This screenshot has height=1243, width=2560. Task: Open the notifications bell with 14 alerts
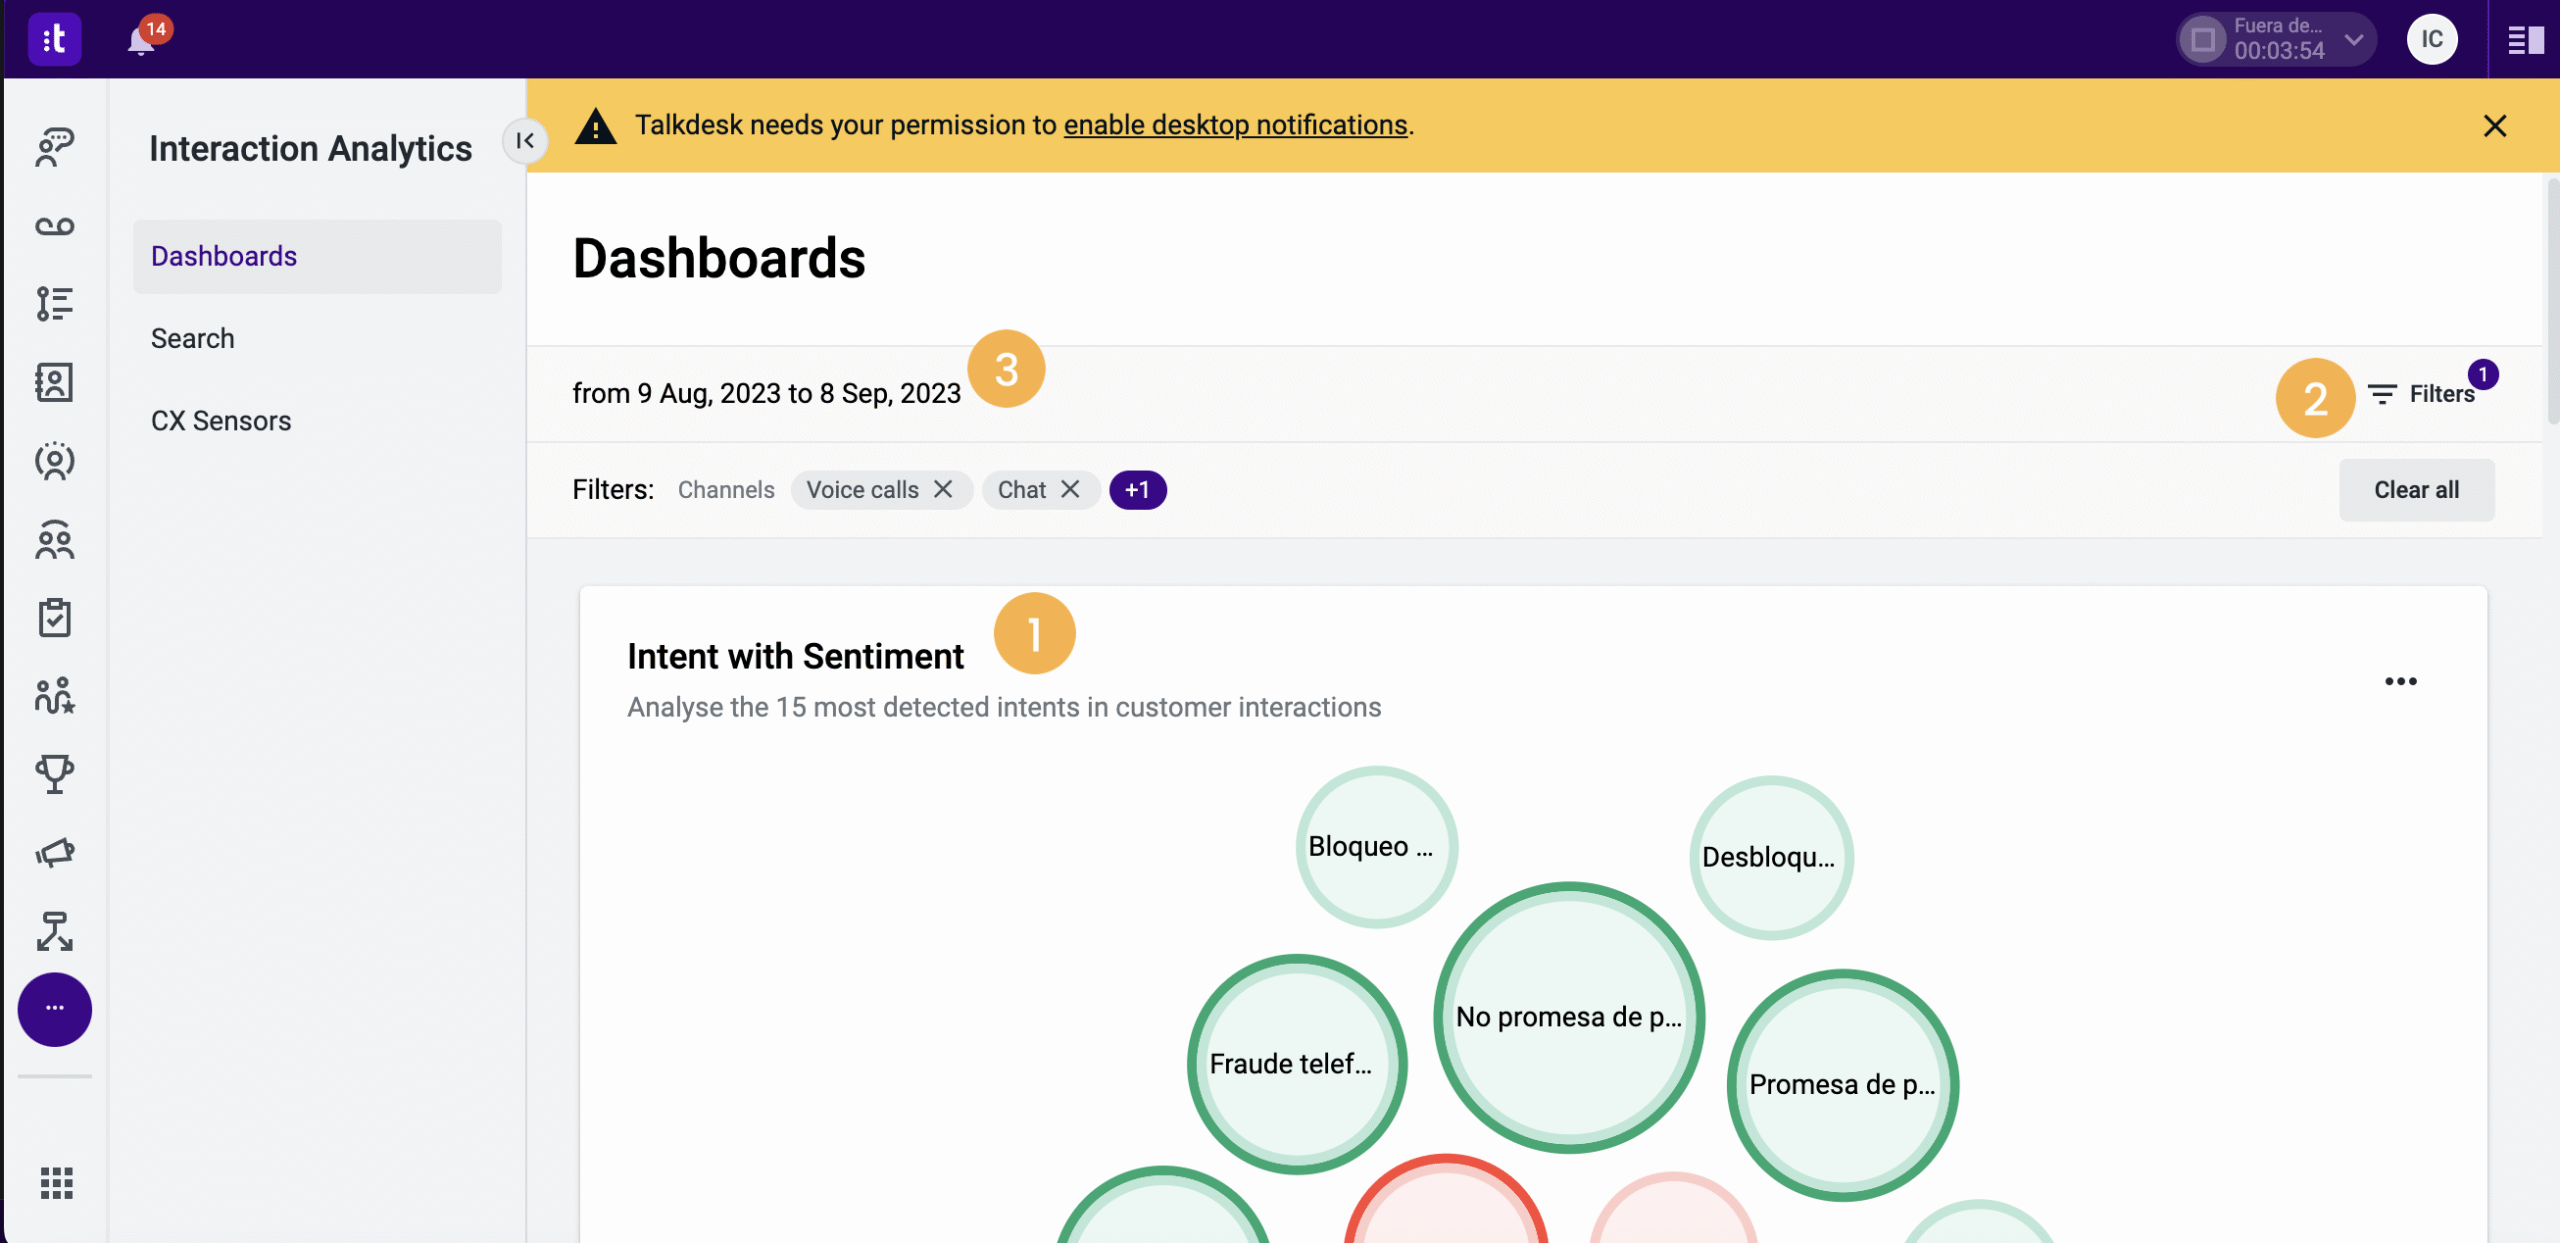click(x=141, y=40)
